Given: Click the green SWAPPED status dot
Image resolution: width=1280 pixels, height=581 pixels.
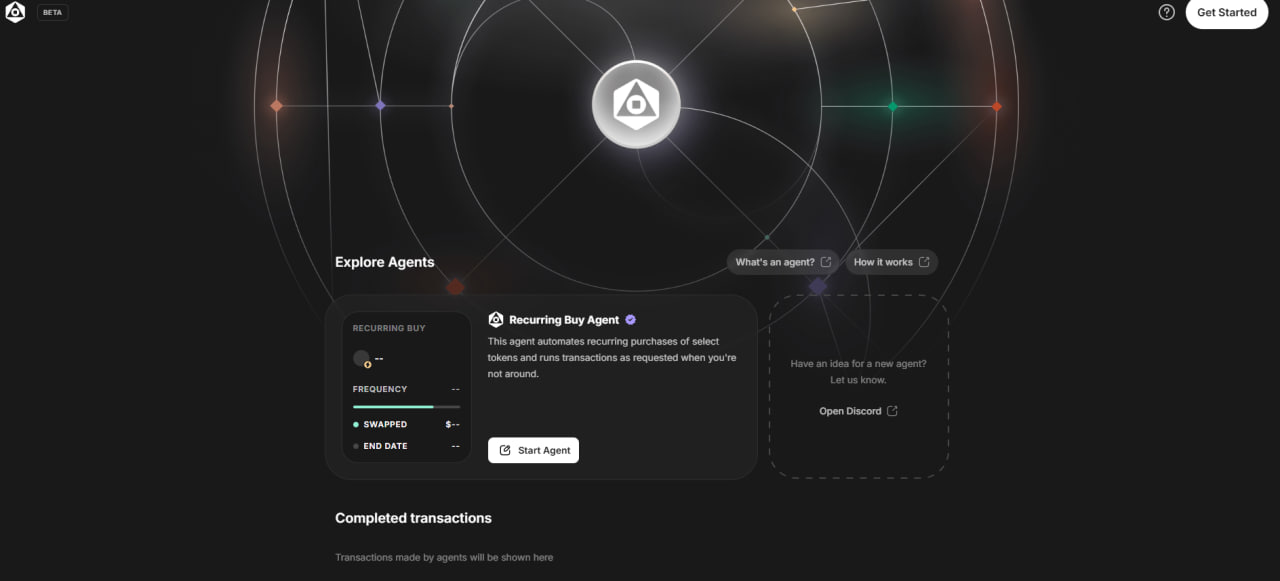Looking at the screenshot, I should (355, 424).
